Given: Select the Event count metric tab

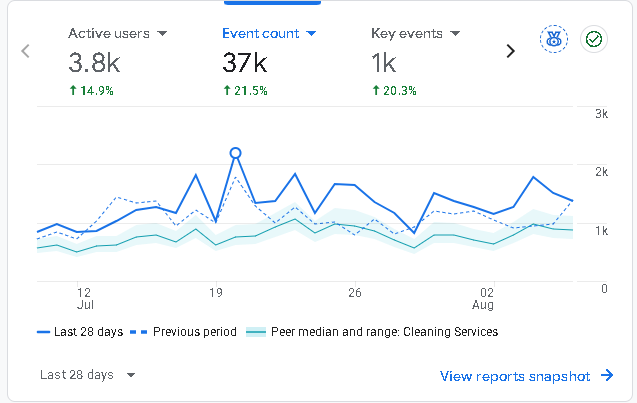Looking at the screenshot, I should tap(269, 61).
